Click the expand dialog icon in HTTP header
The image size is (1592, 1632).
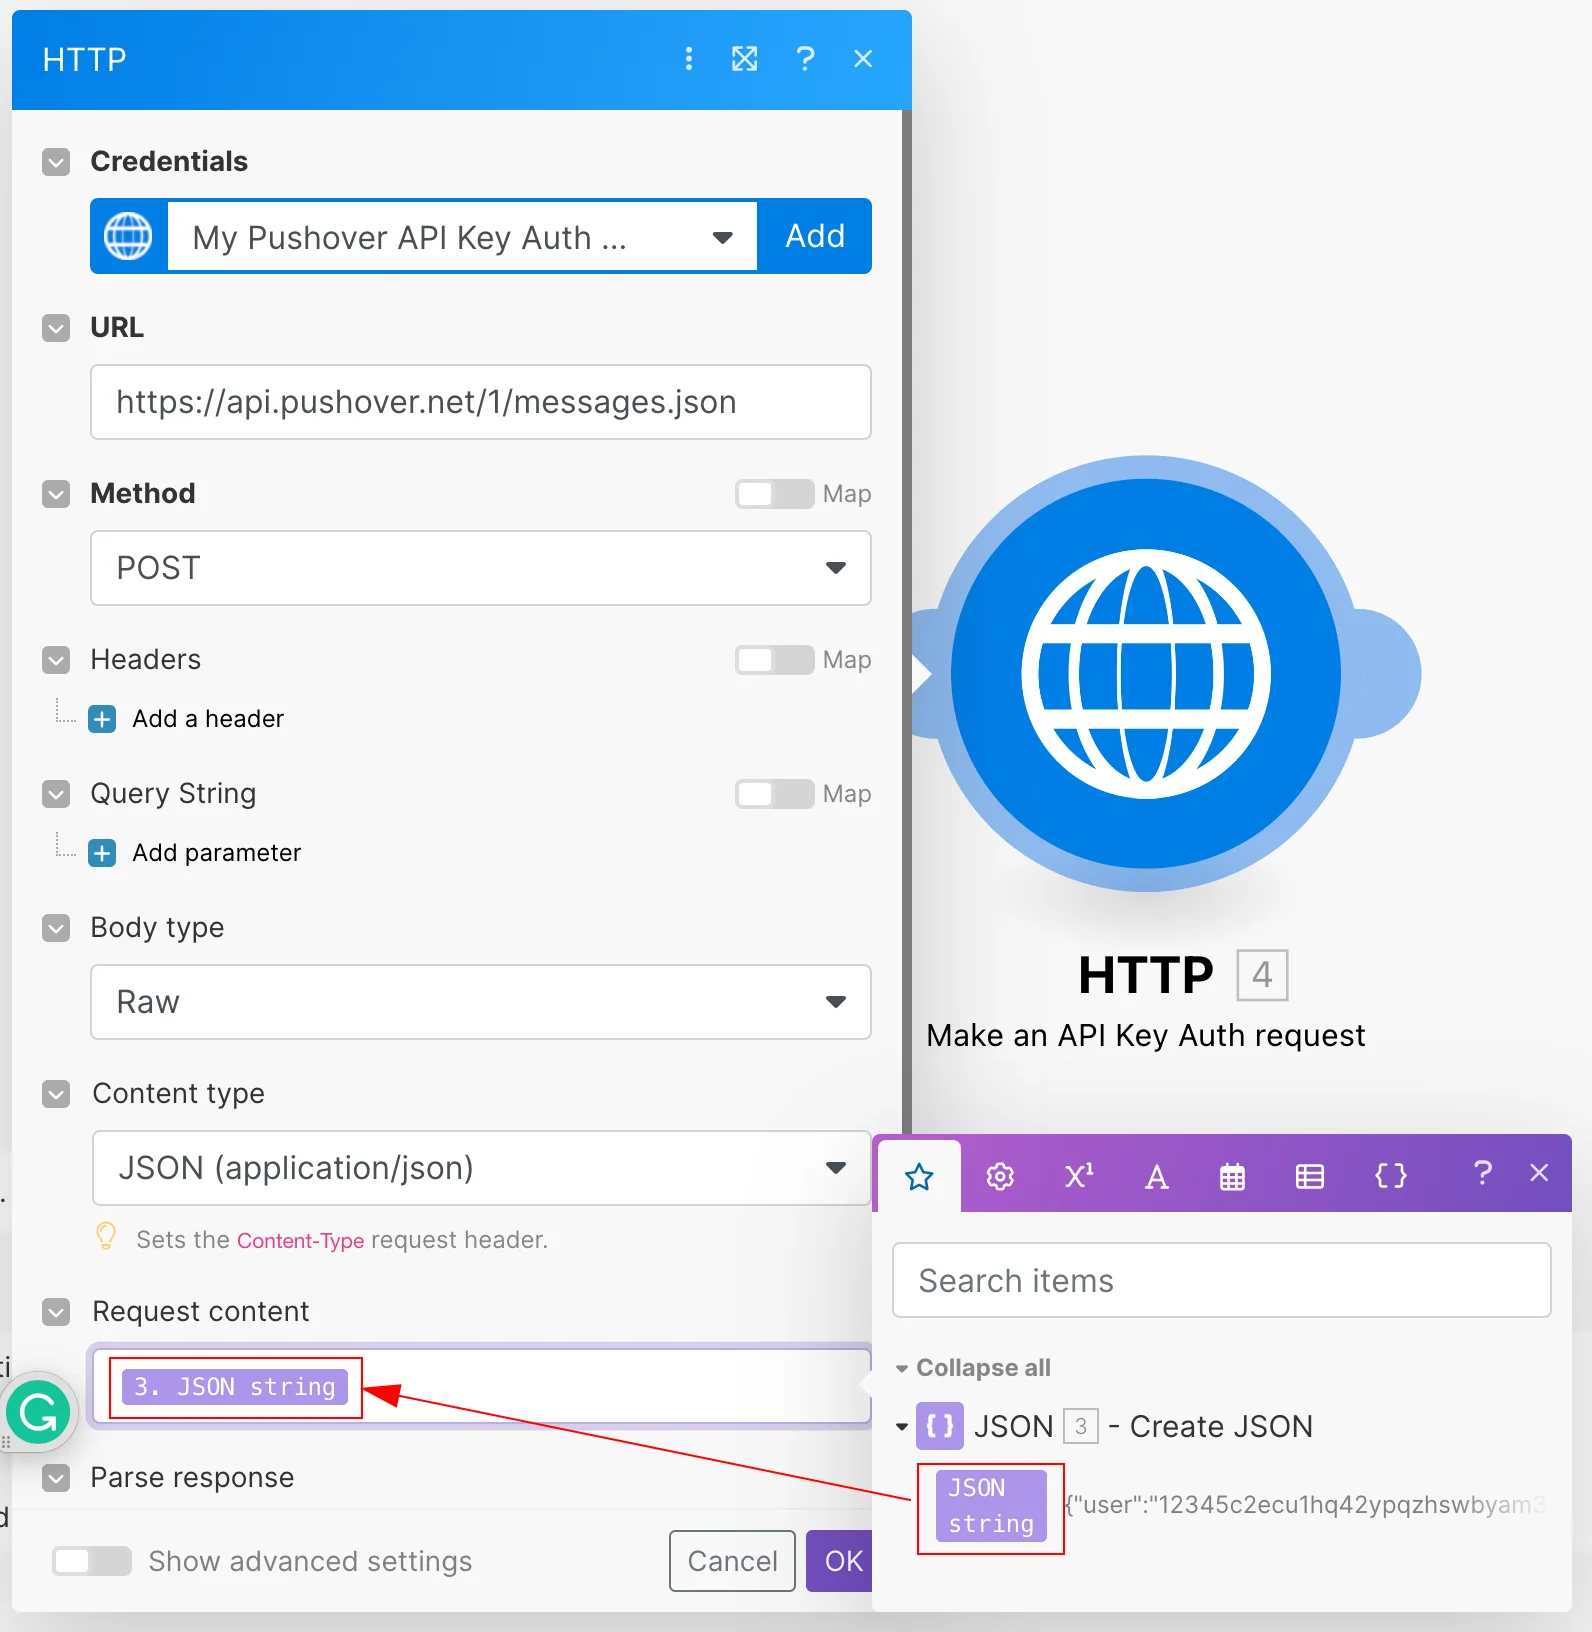(745, 59)
